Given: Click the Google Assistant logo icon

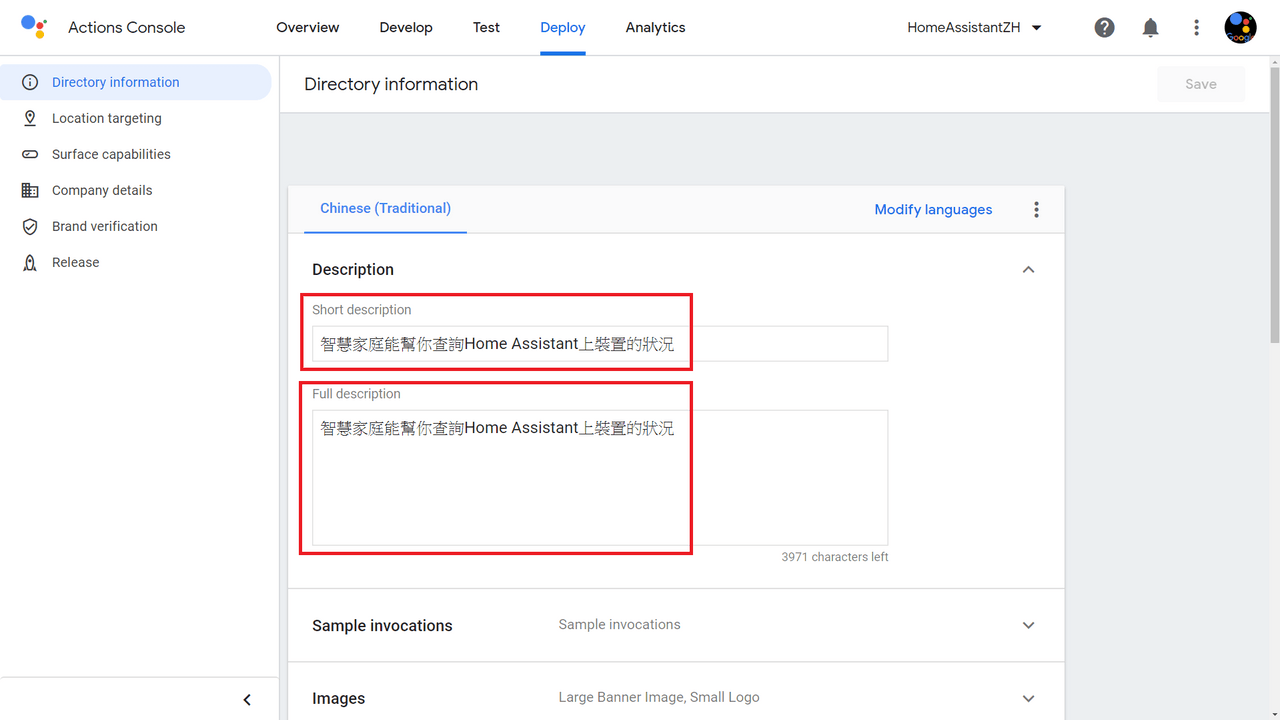Looking at the screenshot, I should (34, 27).
